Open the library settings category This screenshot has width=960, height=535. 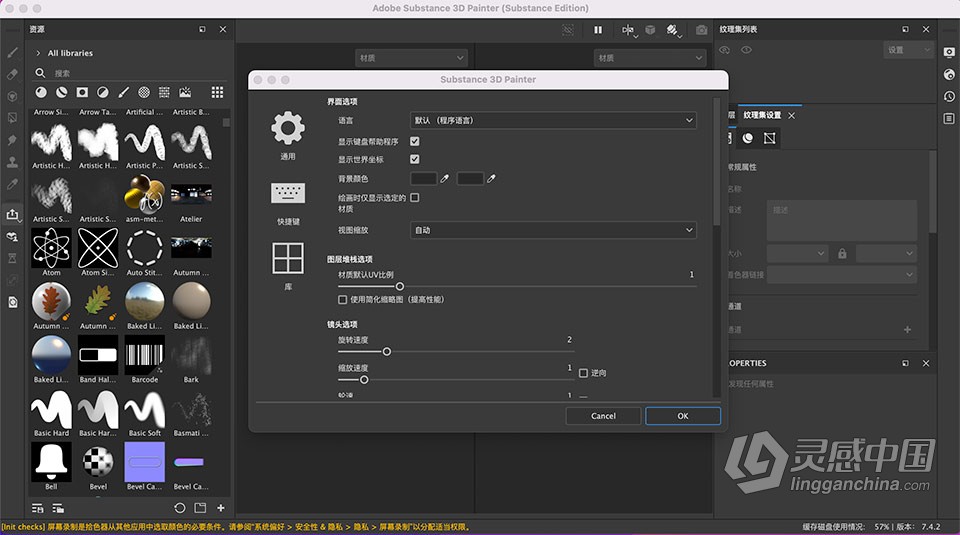click(288, 258)
